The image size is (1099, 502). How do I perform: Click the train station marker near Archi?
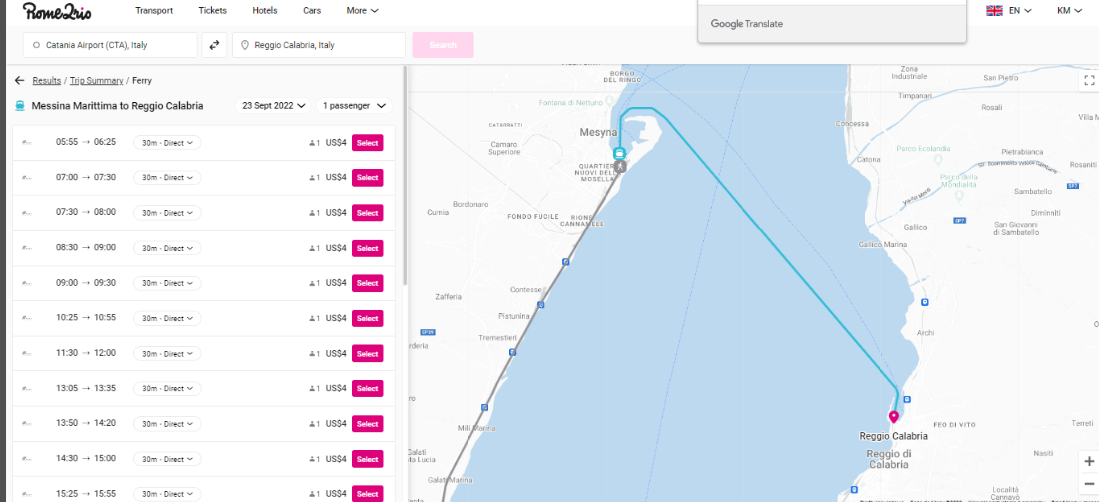click(924, 302)
